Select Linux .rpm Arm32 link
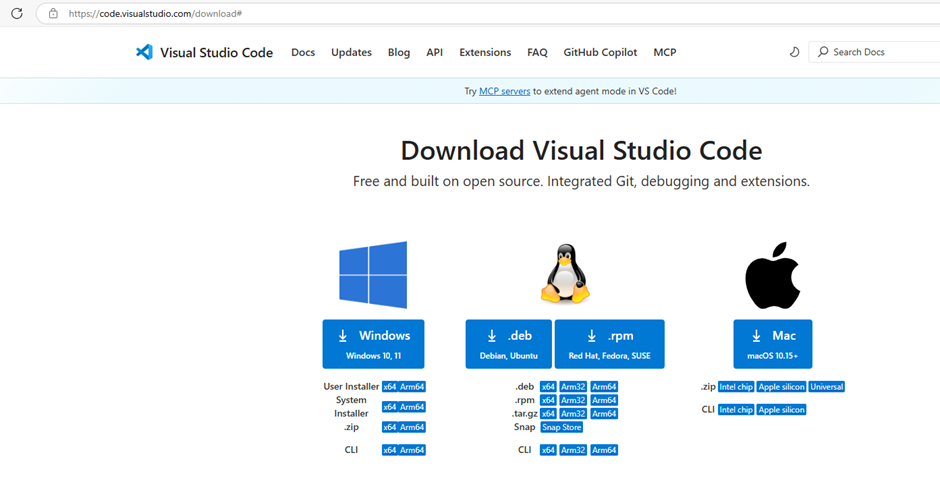 573,400
